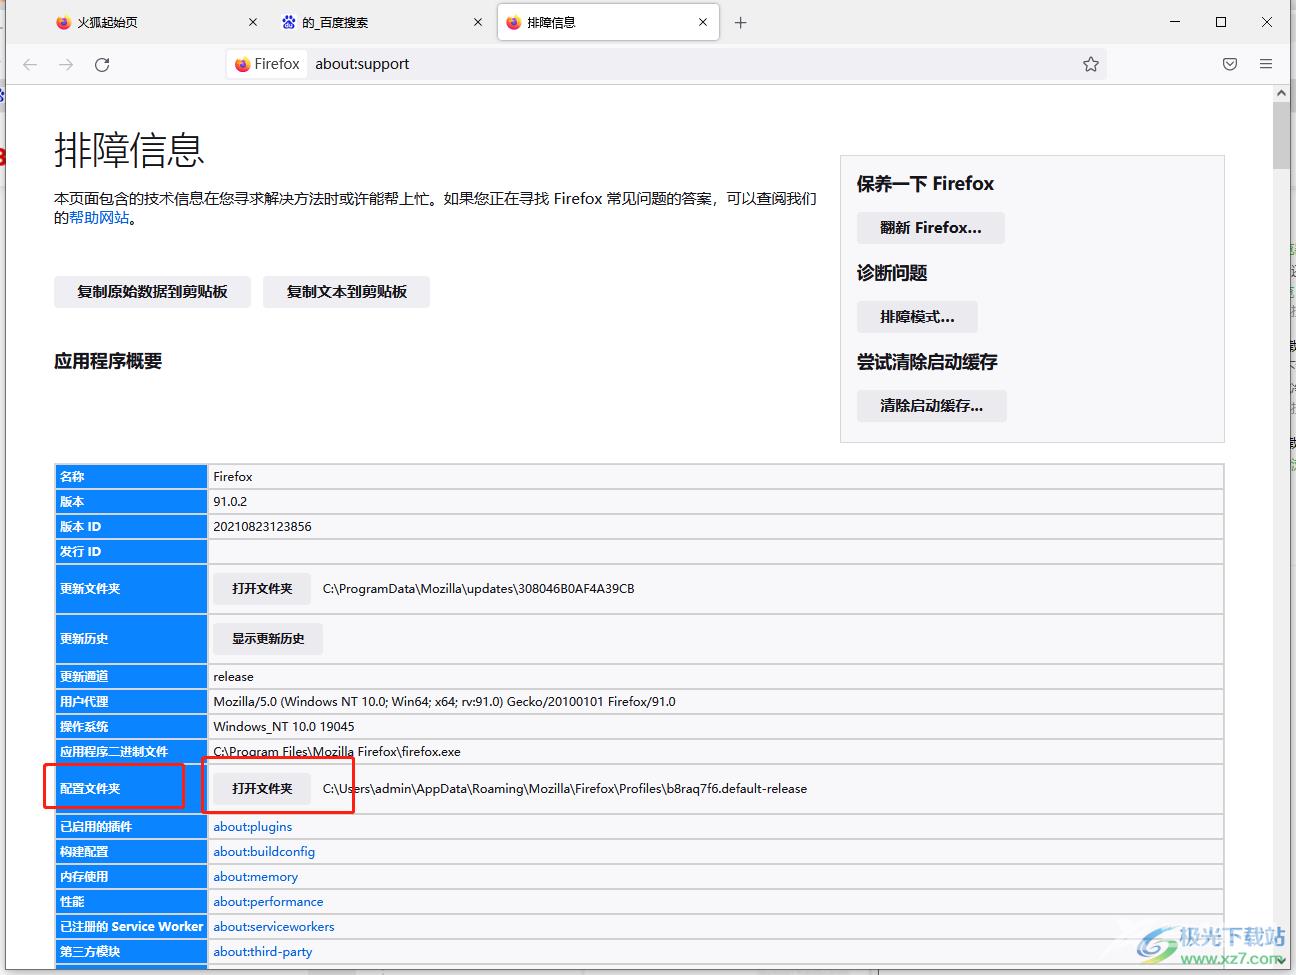Maximize the Firefox window

1221,22
